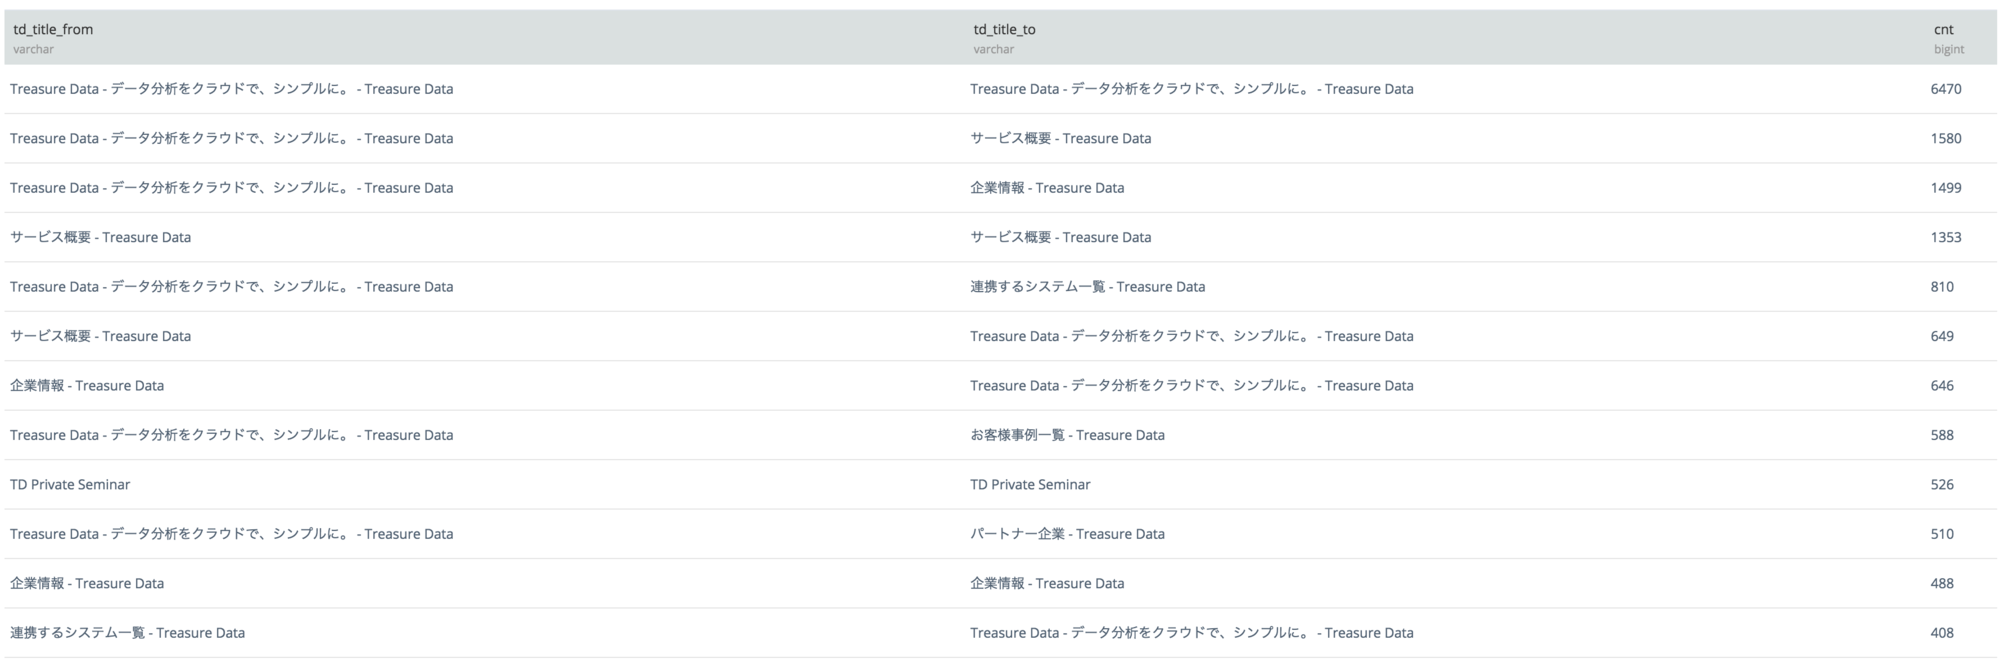This screenshot has width=2000, height=672.
Task: Select the cnt value 649
Action: pos(1941,336)
